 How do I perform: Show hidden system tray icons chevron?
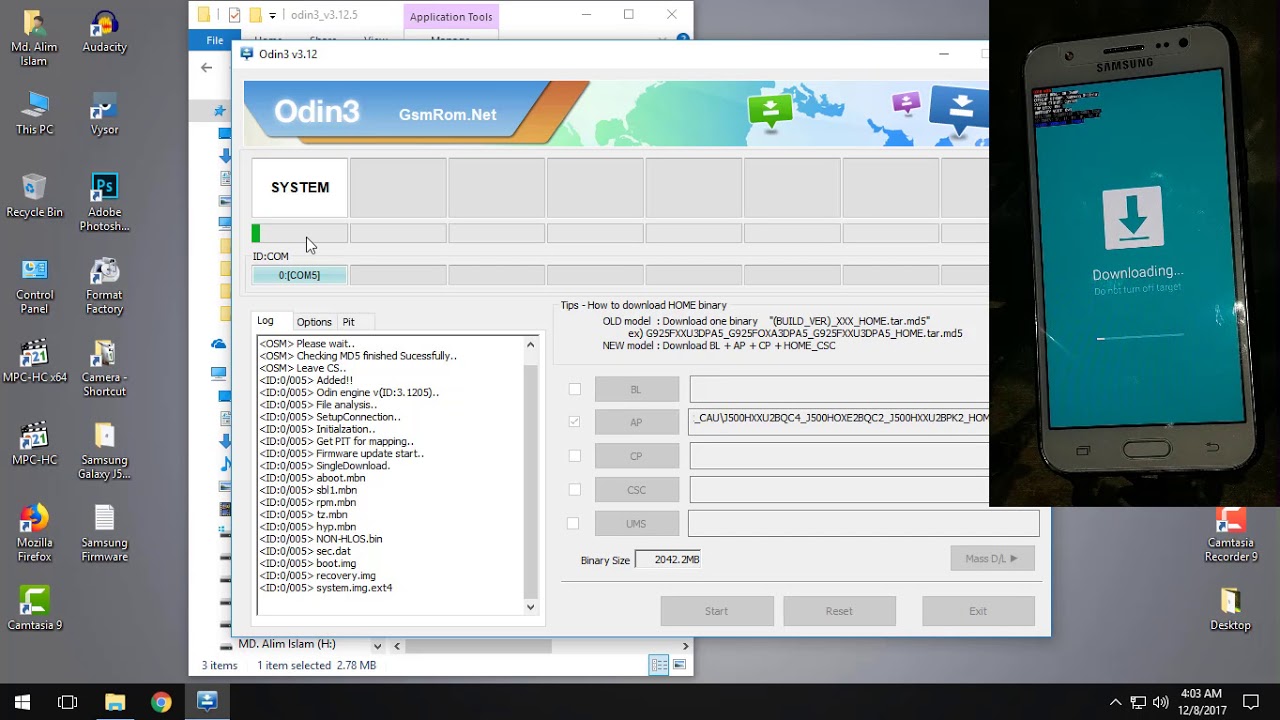(1116, 702)
